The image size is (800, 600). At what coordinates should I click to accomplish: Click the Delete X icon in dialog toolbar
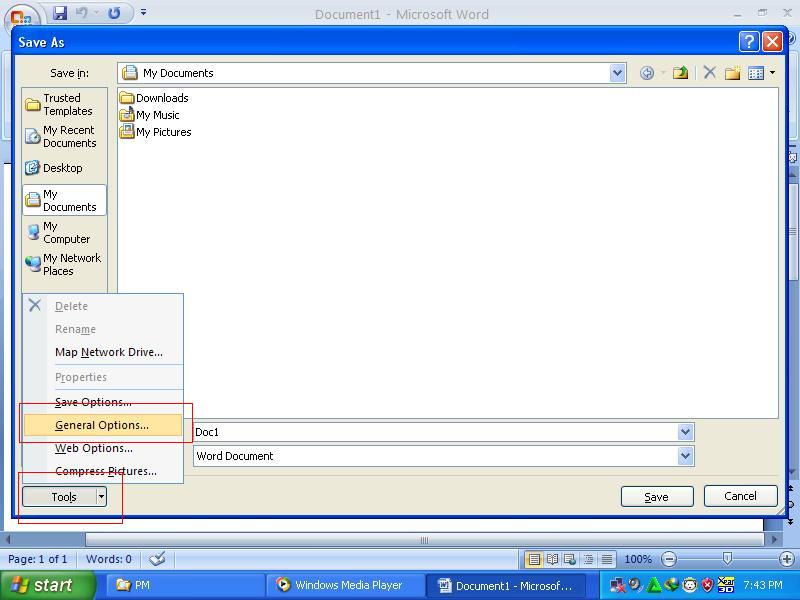coord(709,72)
